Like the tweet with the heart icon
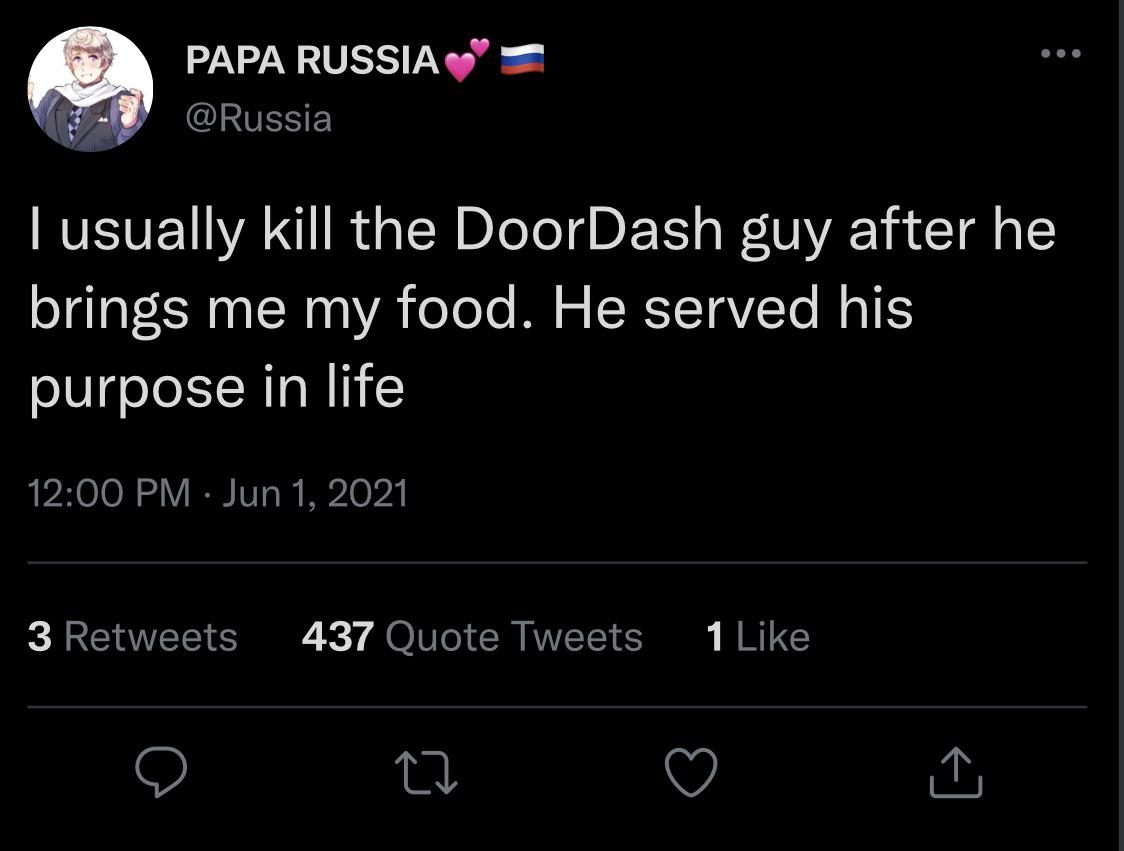The height and width of the screenshot is (851, 1124). tap(691, 773)
